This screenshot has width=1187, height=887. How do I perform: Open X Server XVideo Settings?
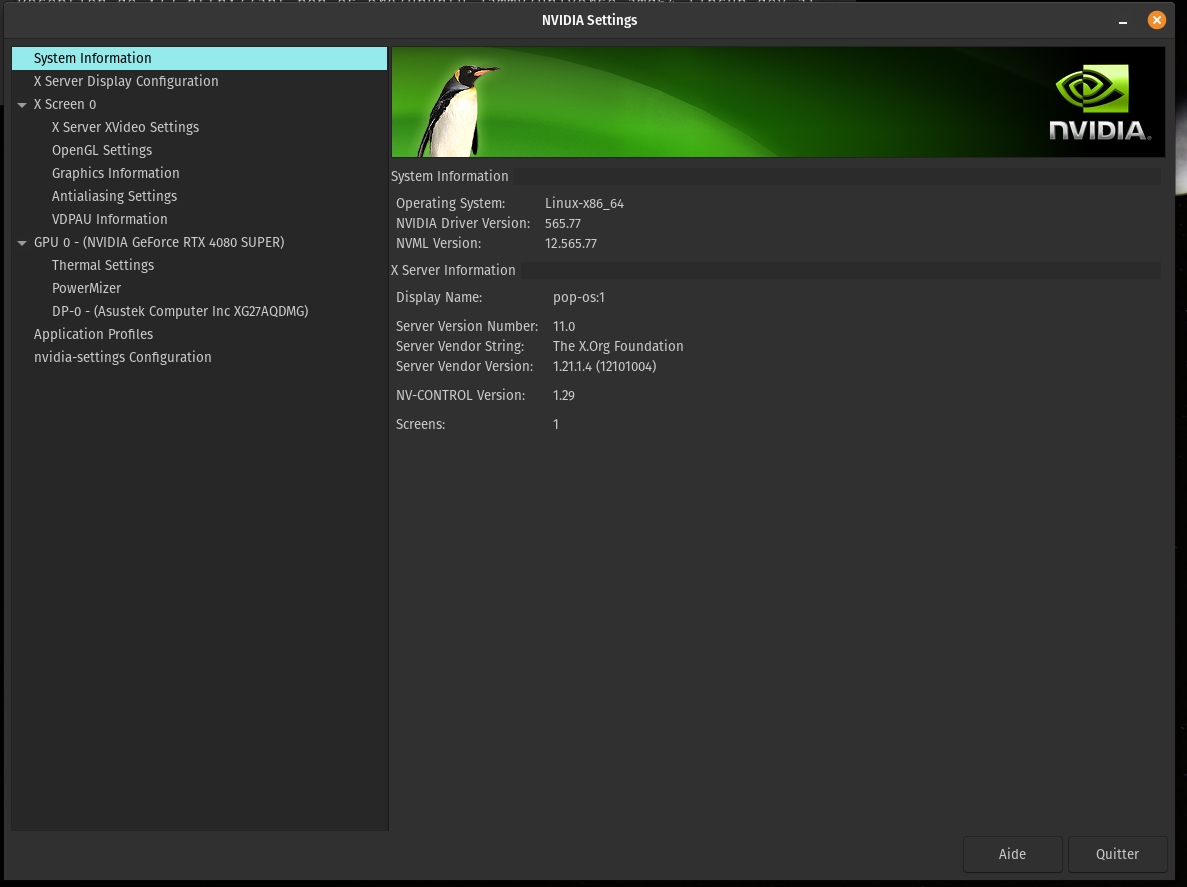click(125, 127)
